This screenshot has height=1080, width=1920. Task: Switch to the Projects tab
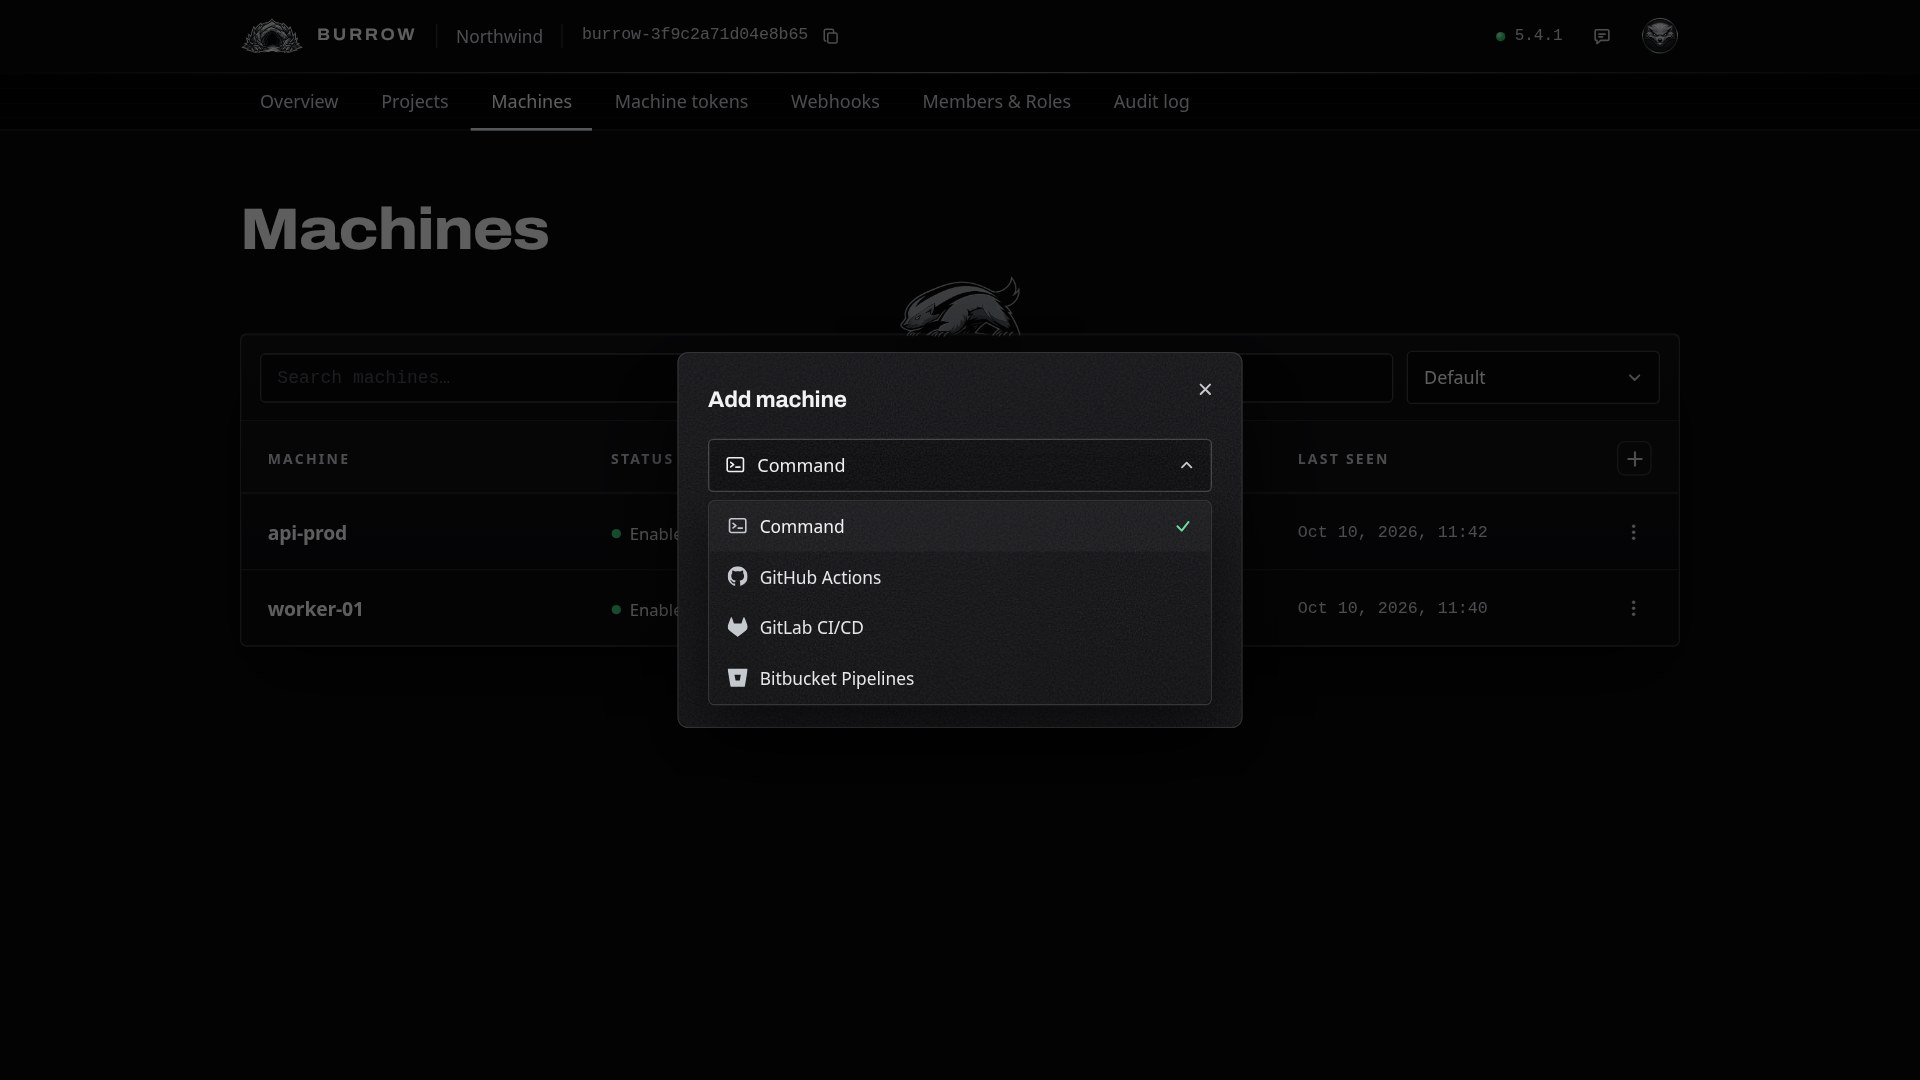click(x=414, y=101)
